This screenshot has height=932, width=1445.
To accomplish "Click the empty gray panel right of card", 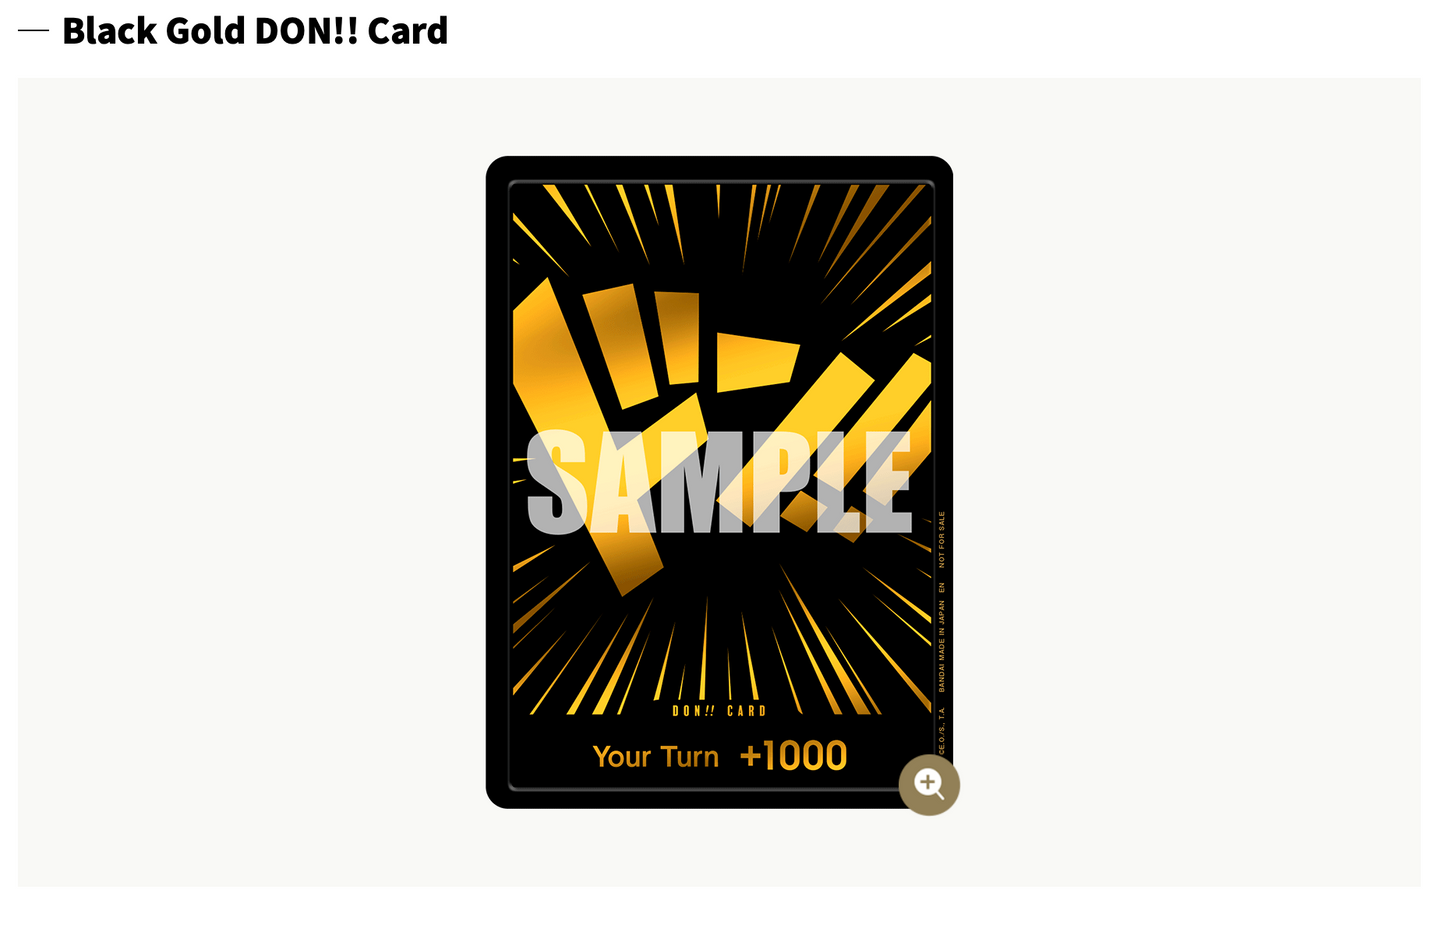I will (x=1187, y=482).
